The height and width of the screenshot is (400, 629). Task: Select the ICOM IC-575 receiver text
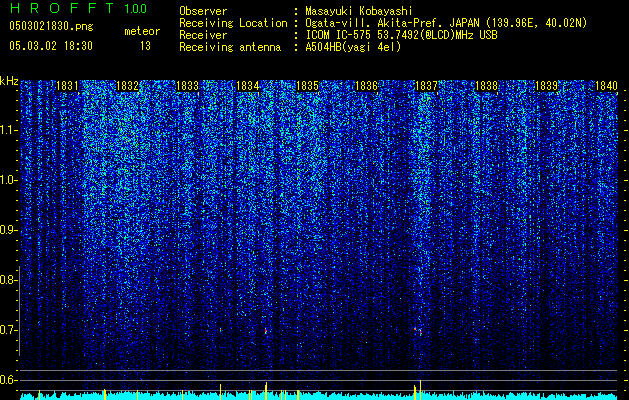[x=401, y=35]
